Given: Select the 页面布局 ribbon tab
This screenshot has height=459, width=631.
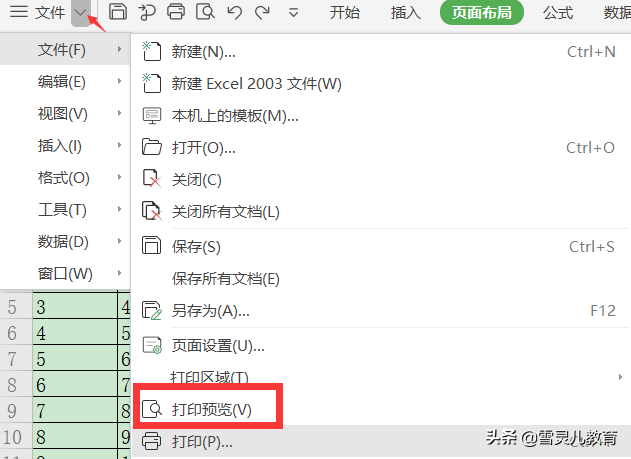Looking at the screenshot, I should coord(482,13).
